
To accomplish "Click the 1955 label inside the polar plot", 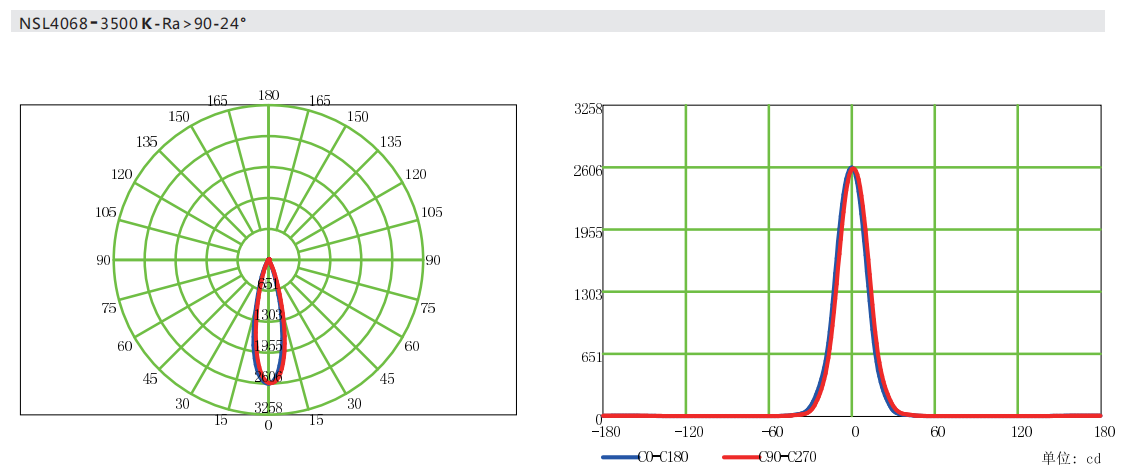I will click(x=269, y=346).
